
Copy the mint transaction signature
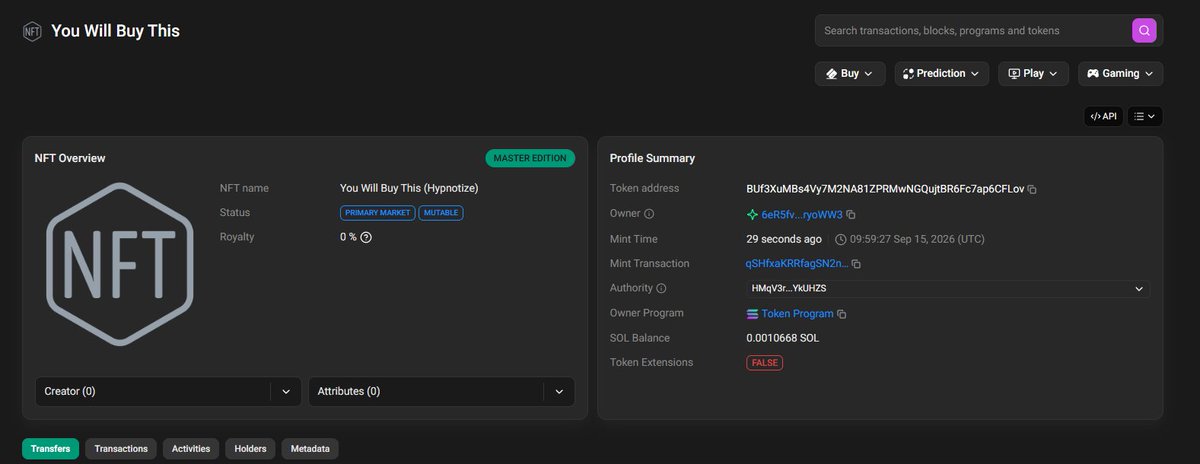856,264
